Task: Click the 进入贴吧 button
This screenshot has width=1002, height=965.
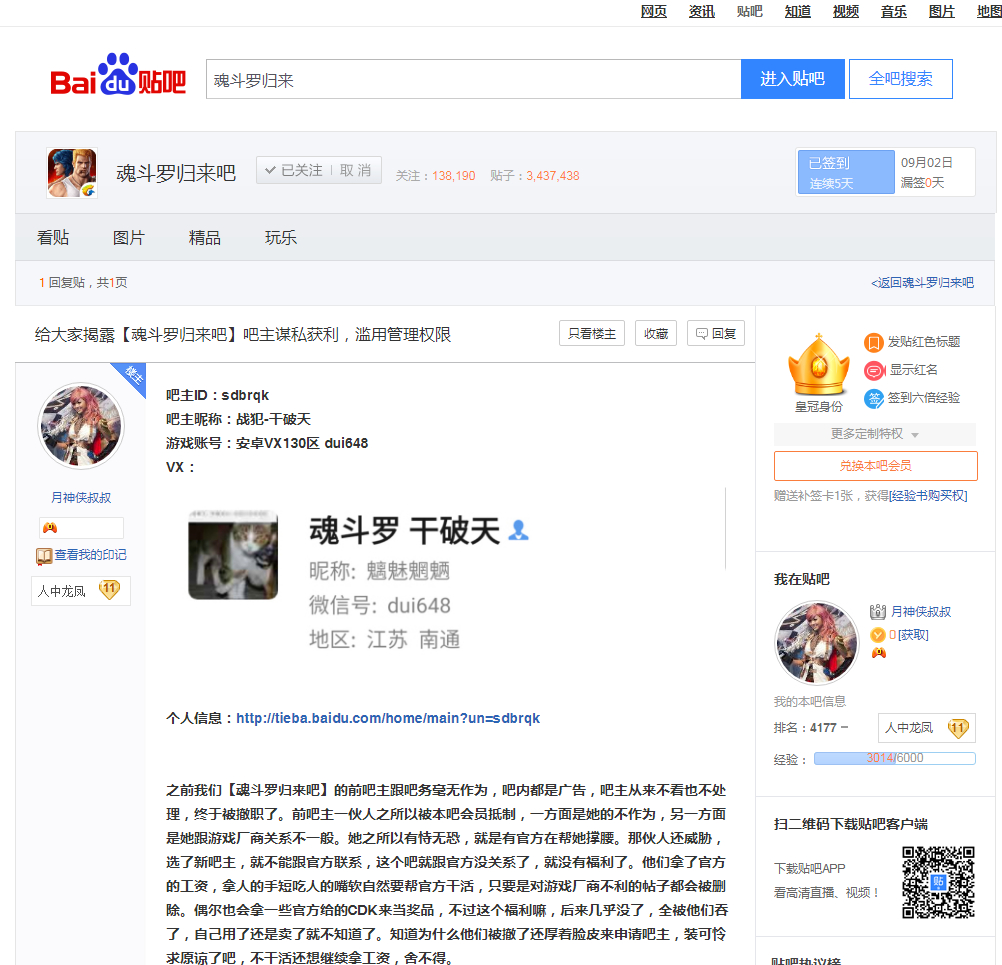Action: tap(792, 79)
